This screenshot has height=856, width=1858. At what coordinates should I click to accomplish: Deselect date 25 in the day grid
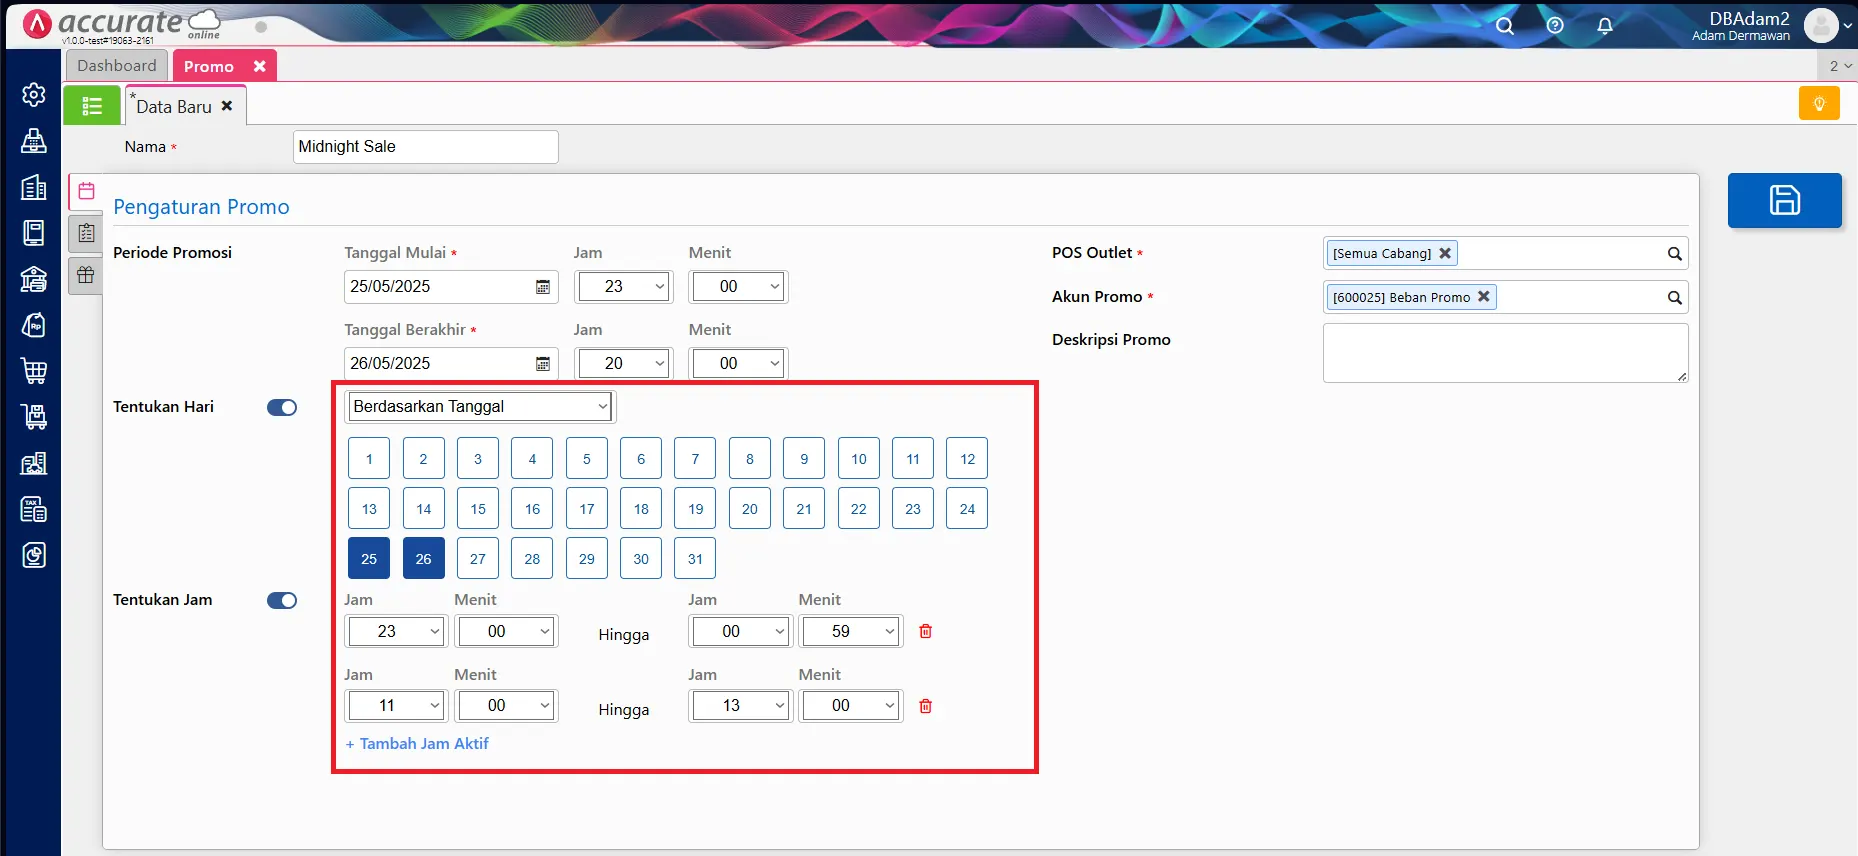(369, 559)
